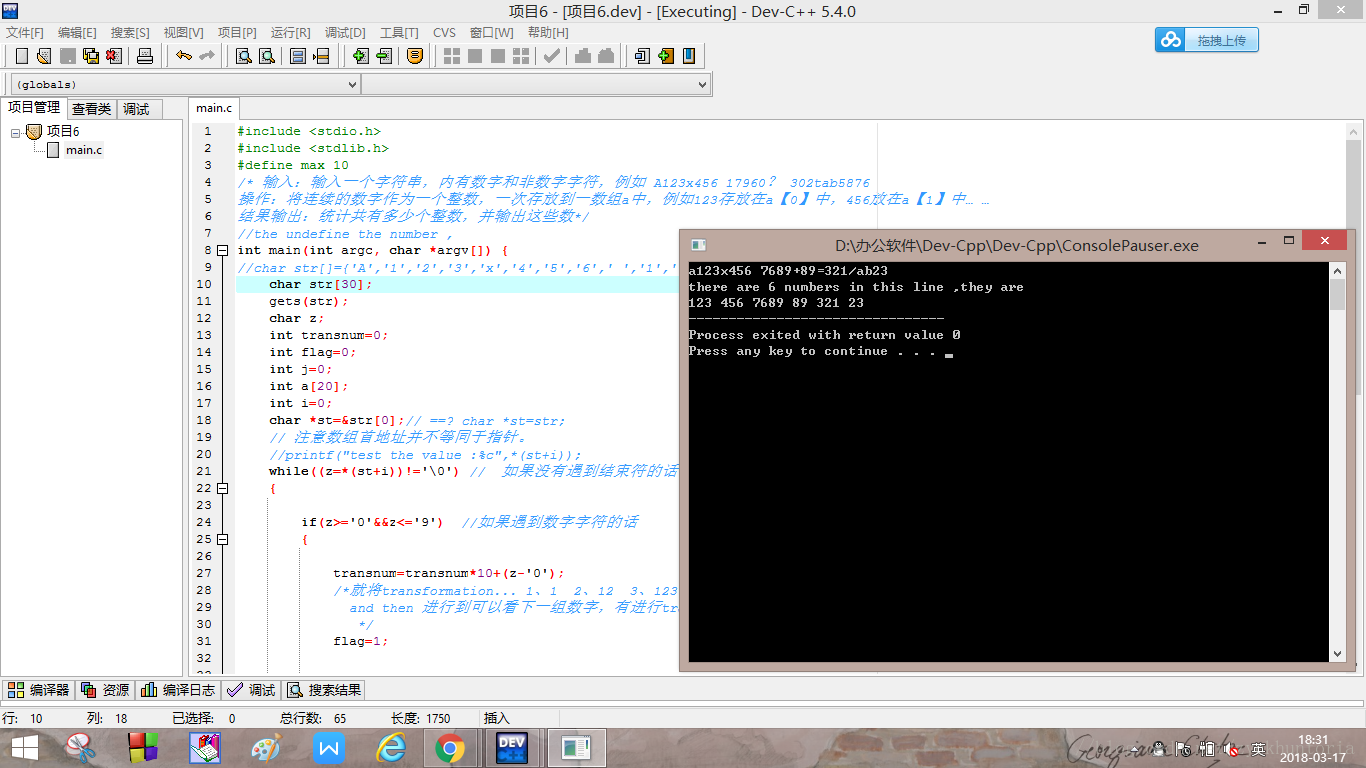Viewport: 1366px width, 768px height.
Task: Open the 搜索结果 bottom tab
Action: coord(324,690)
